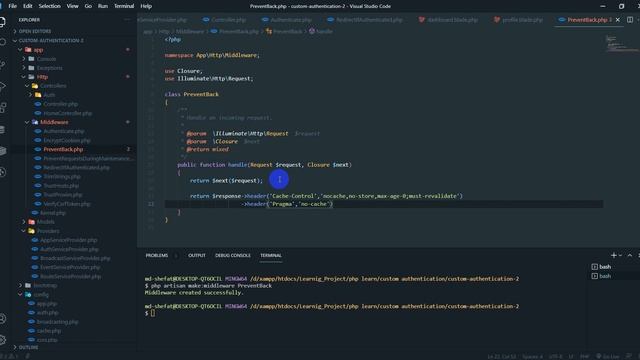The width and height of the screenshot is (640, 360).
Task: Collapse the Middleware folder
Action: pyautogui.click(x=54, y=122)
